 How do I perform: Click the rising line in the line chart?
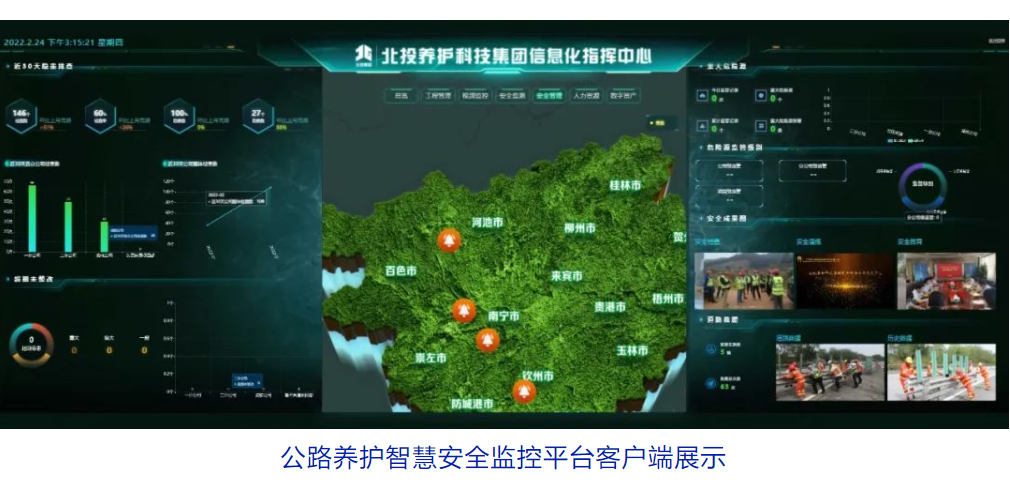[240, 206]
